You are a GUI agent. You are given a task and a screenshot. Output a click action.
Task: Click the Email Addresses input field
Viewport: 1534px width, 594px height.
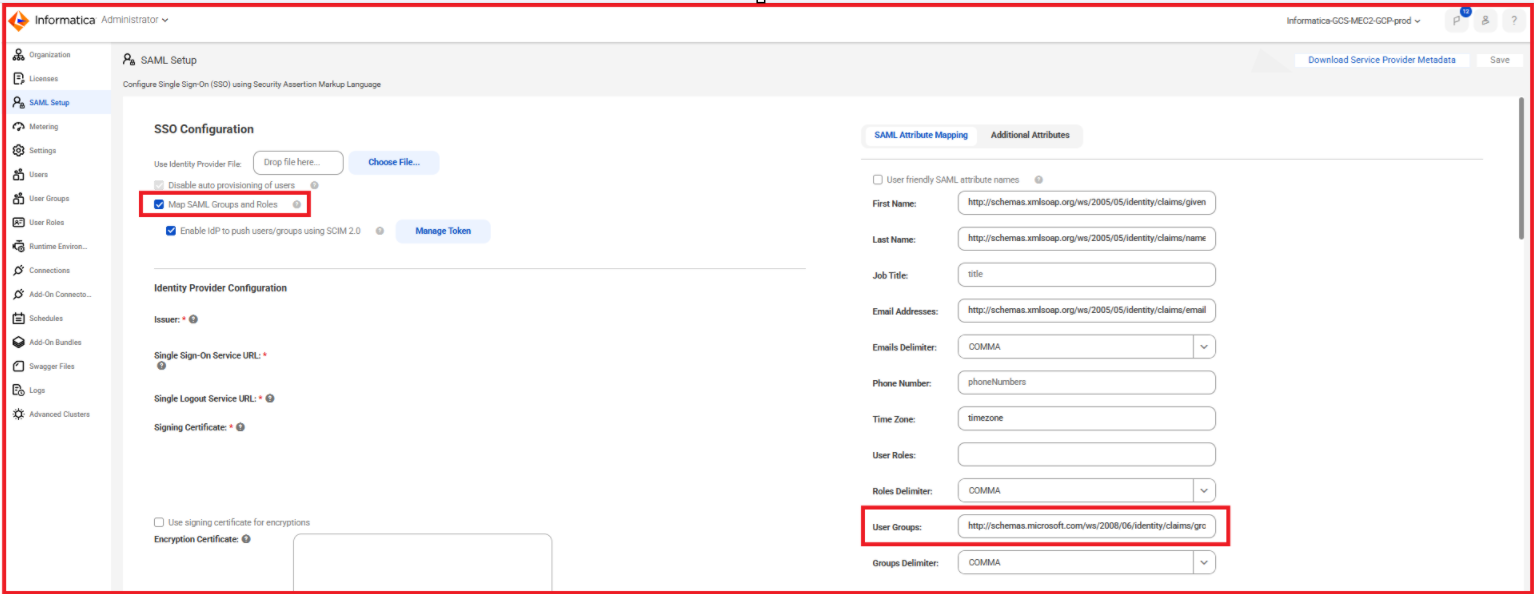point(1086,311)
